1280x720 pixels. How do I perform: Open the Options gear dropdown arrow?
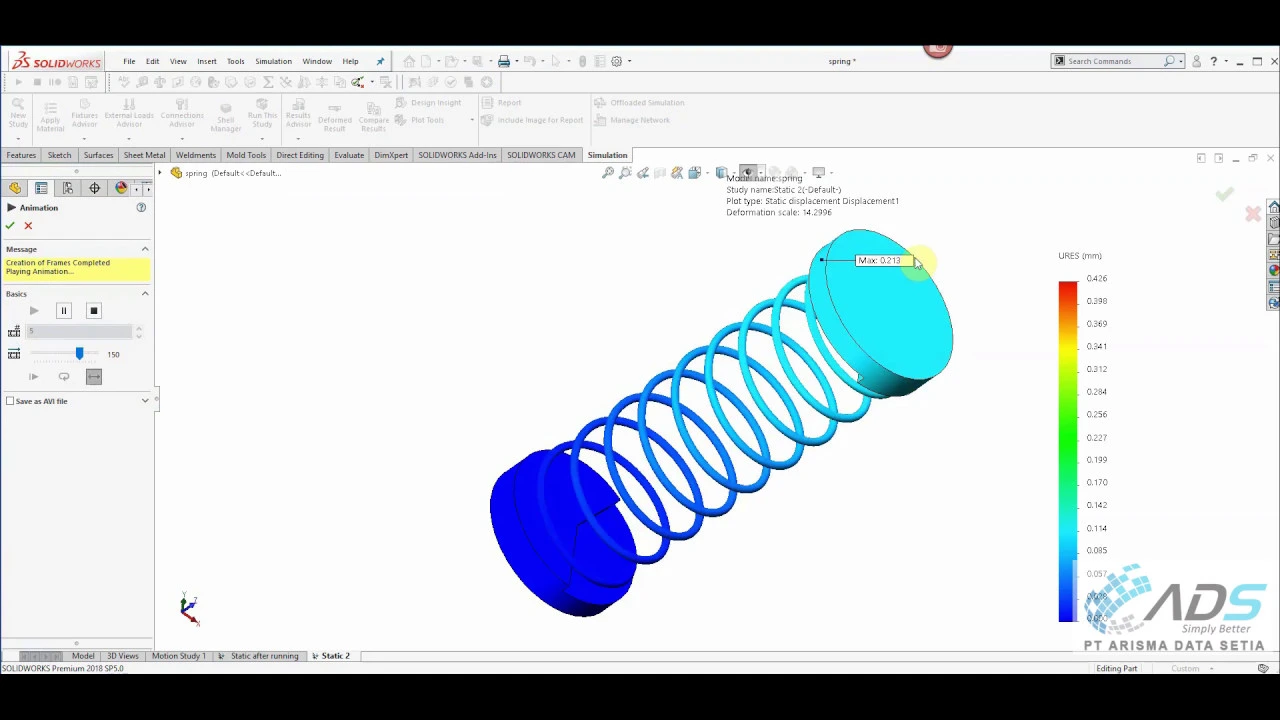629,61
